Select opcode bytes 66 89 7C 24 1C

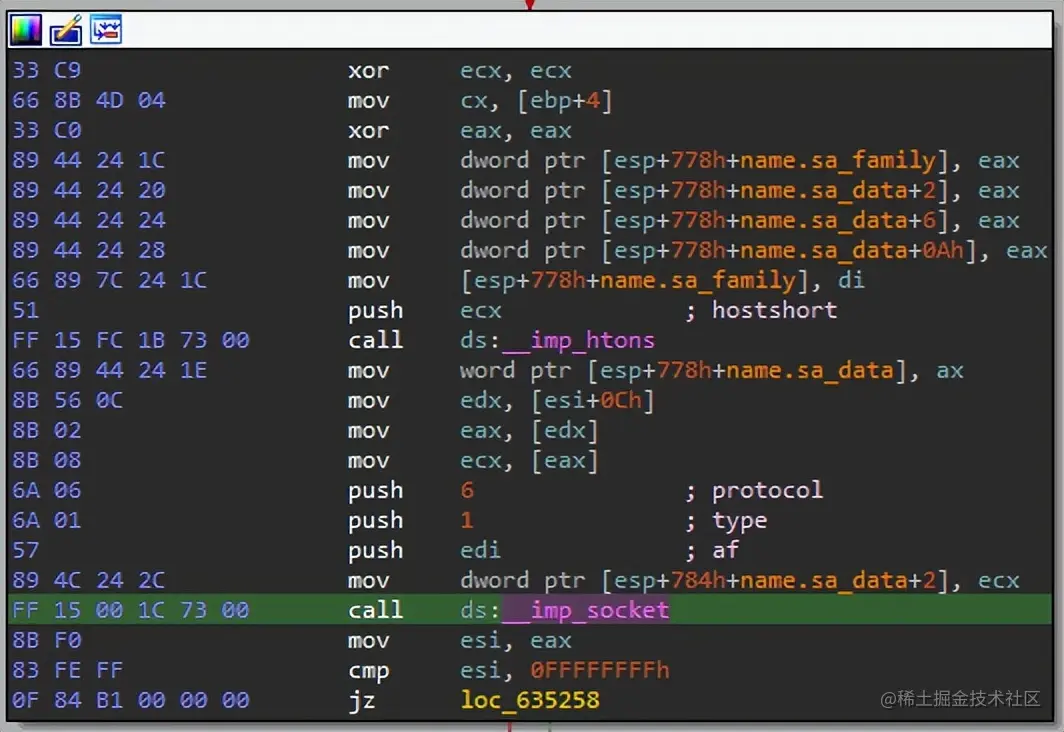click(110, 280)
